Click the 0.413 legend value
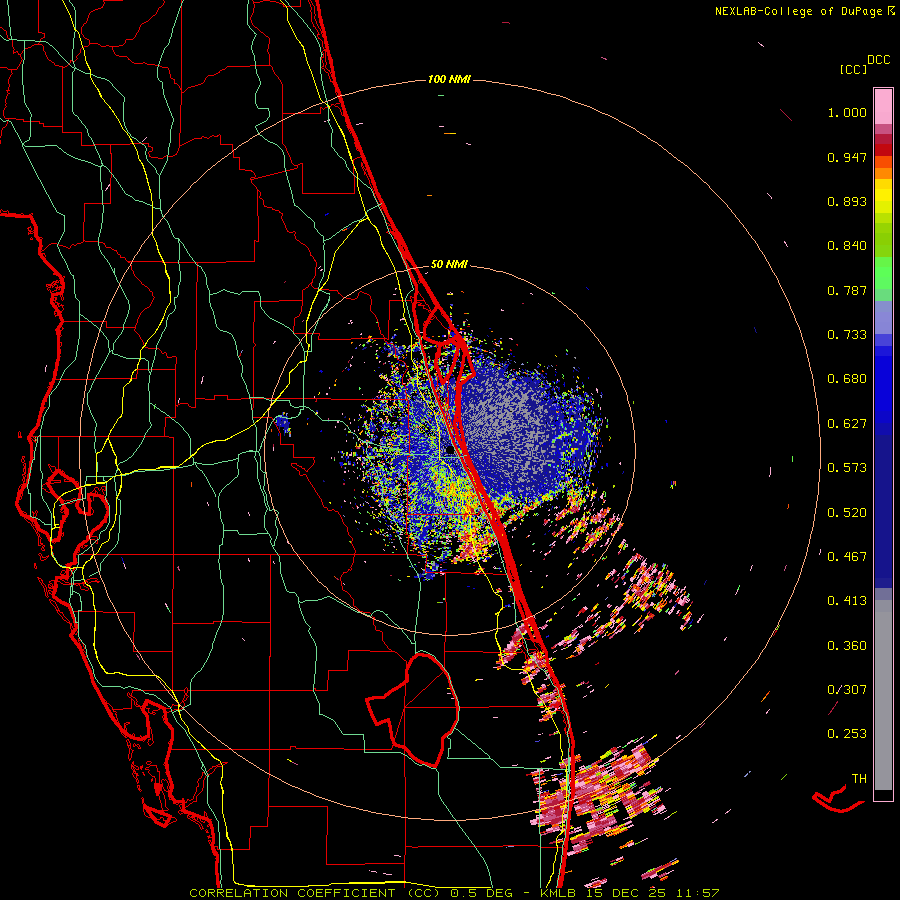Screen dimensions: 900x900 point(847,601)
